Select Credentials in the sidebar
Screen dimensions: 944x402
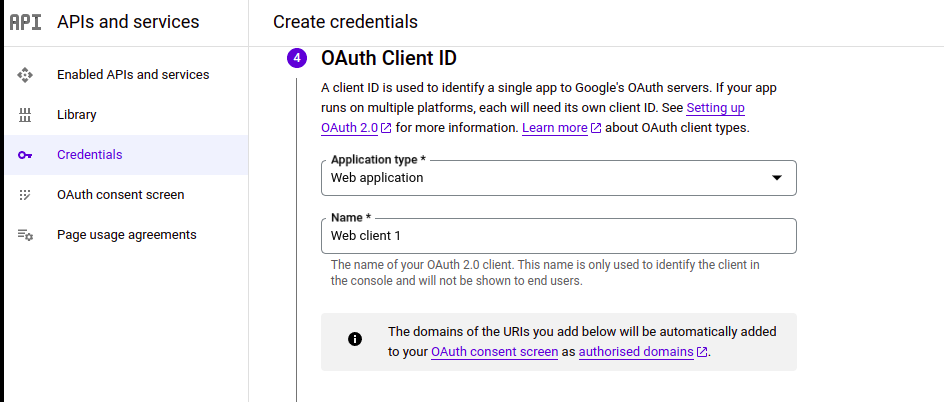click(x=90, y=155)
